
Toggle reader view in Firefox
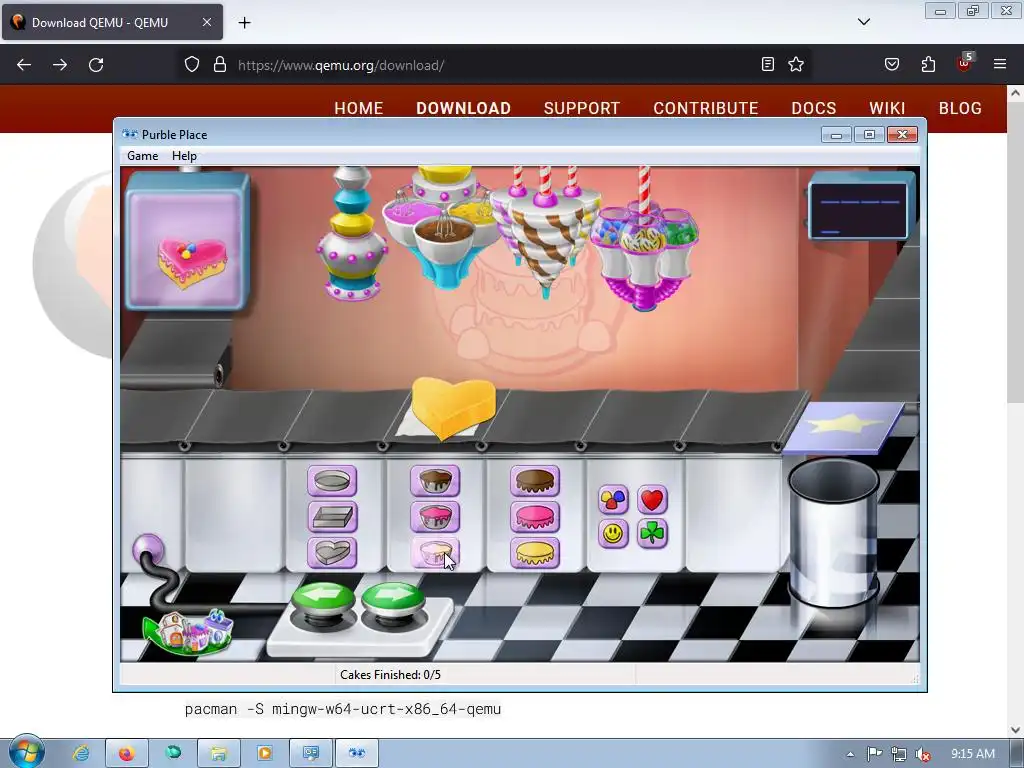pyautogui.click(x=768, y=64)
